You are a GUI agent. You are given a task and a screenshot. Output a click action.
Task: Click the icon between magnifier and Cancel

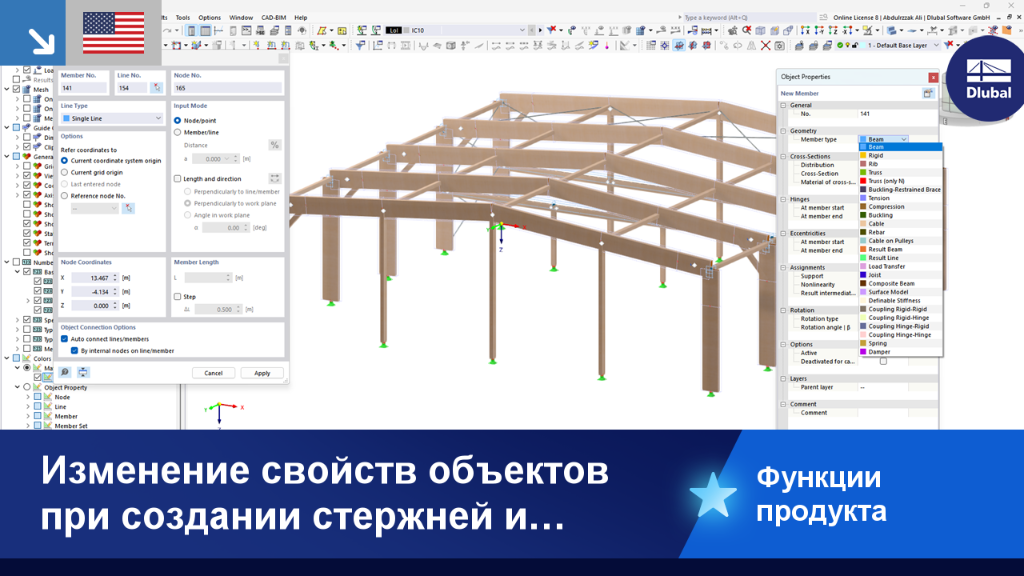click(83, 372)
